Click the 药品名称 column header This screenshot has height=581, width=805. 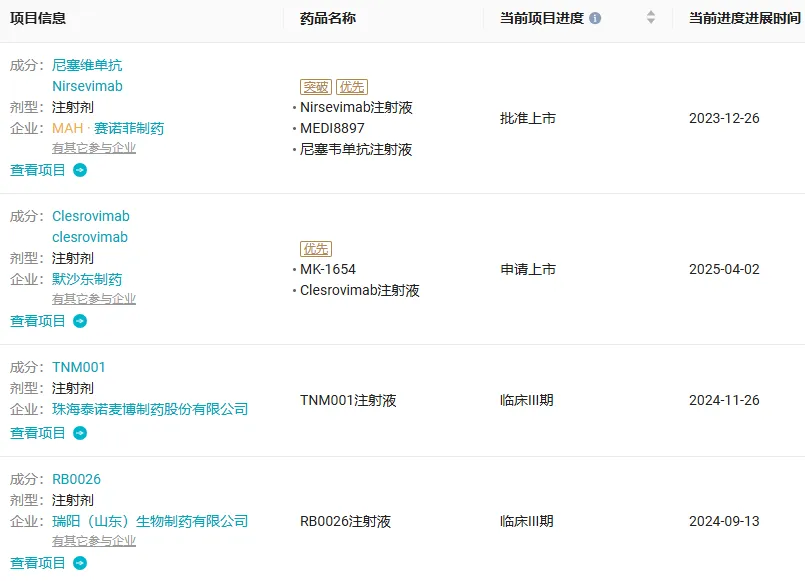point(328,18)
